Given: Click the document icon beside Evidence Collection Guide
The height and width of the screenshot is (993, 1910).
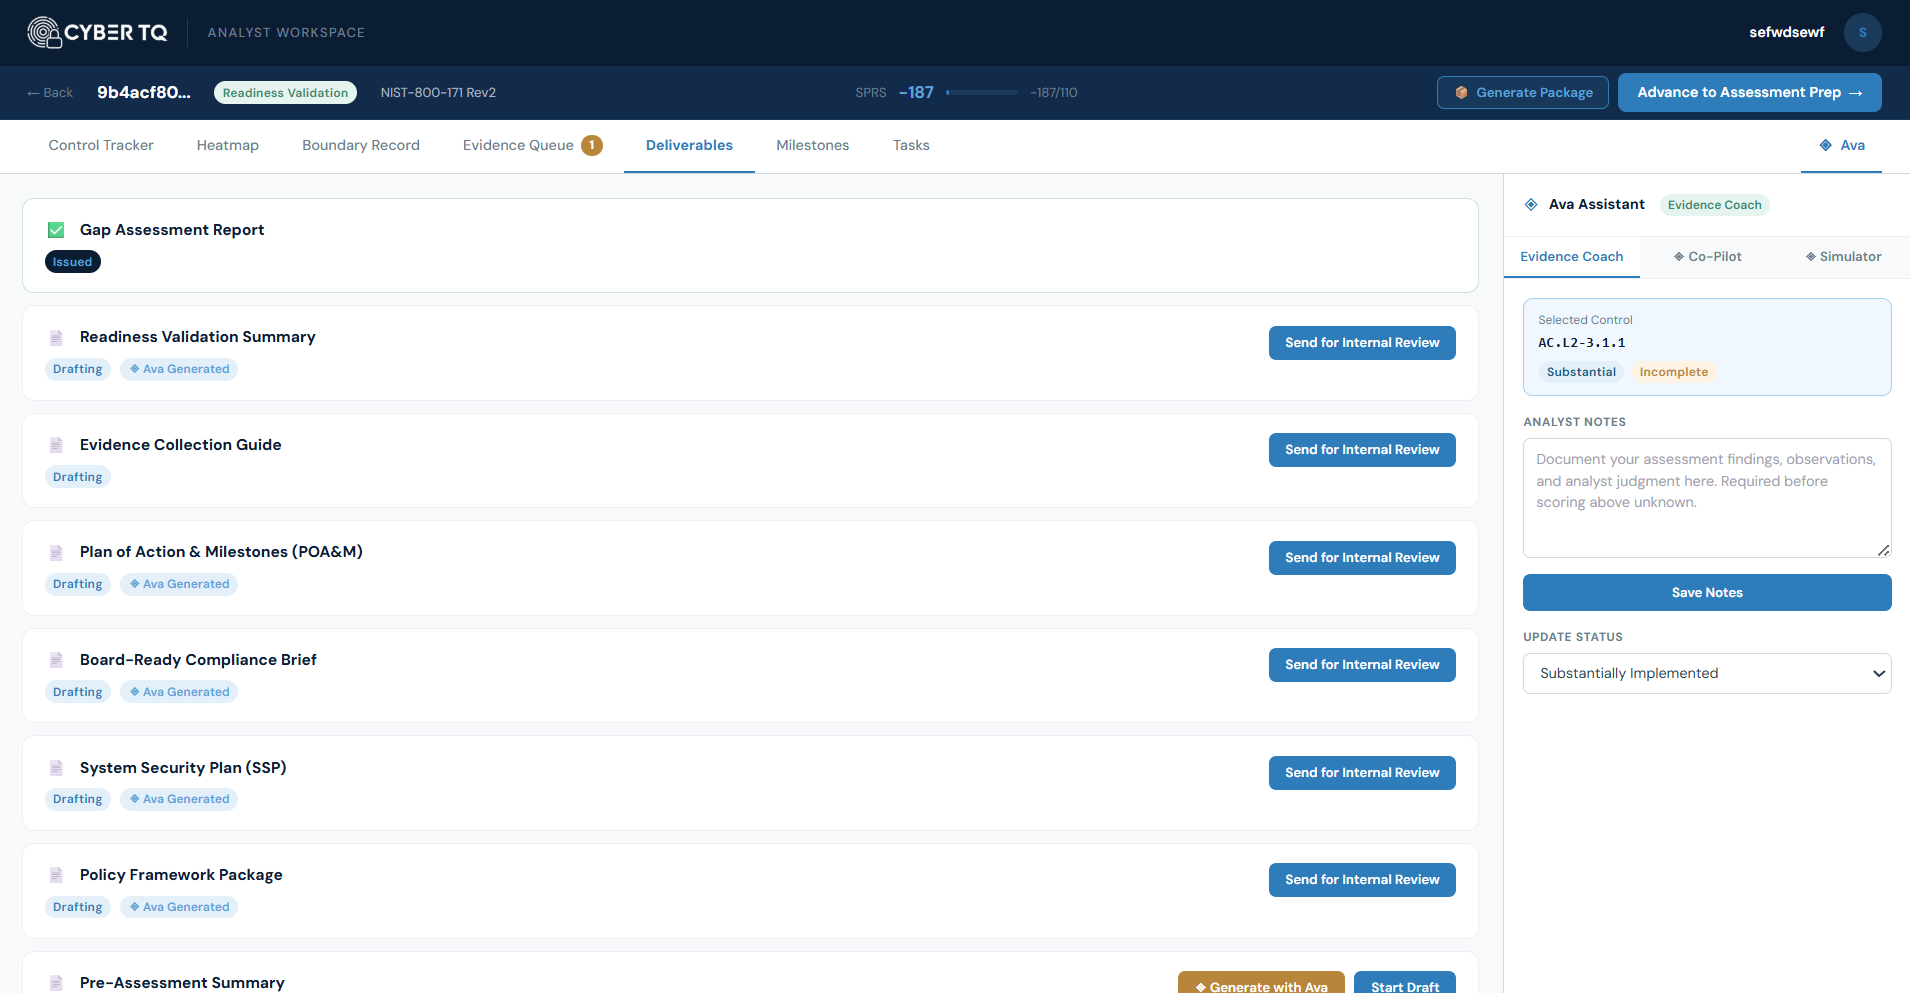Looking at the screenshot, I should click(x=56, y=445).
